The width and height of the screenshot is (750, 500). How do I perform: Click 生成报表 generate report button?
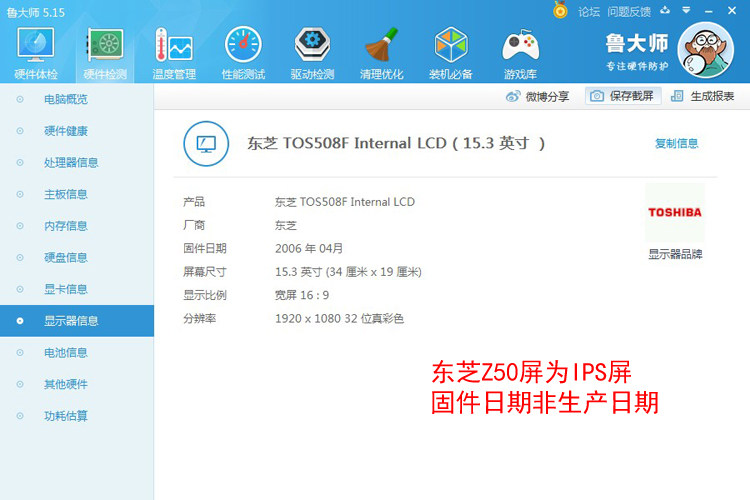pyautogui.click(x=703, y=96)
